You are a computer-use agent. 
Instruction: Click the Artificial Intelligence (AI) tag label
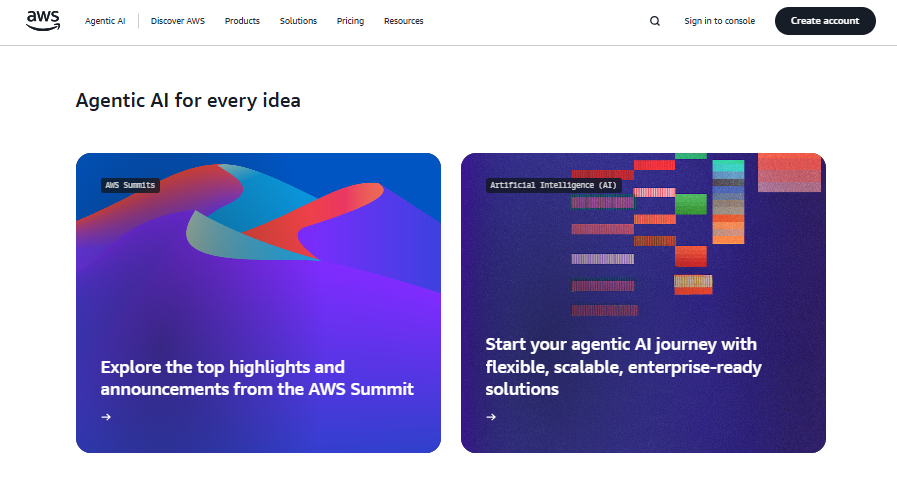[553, 185]
